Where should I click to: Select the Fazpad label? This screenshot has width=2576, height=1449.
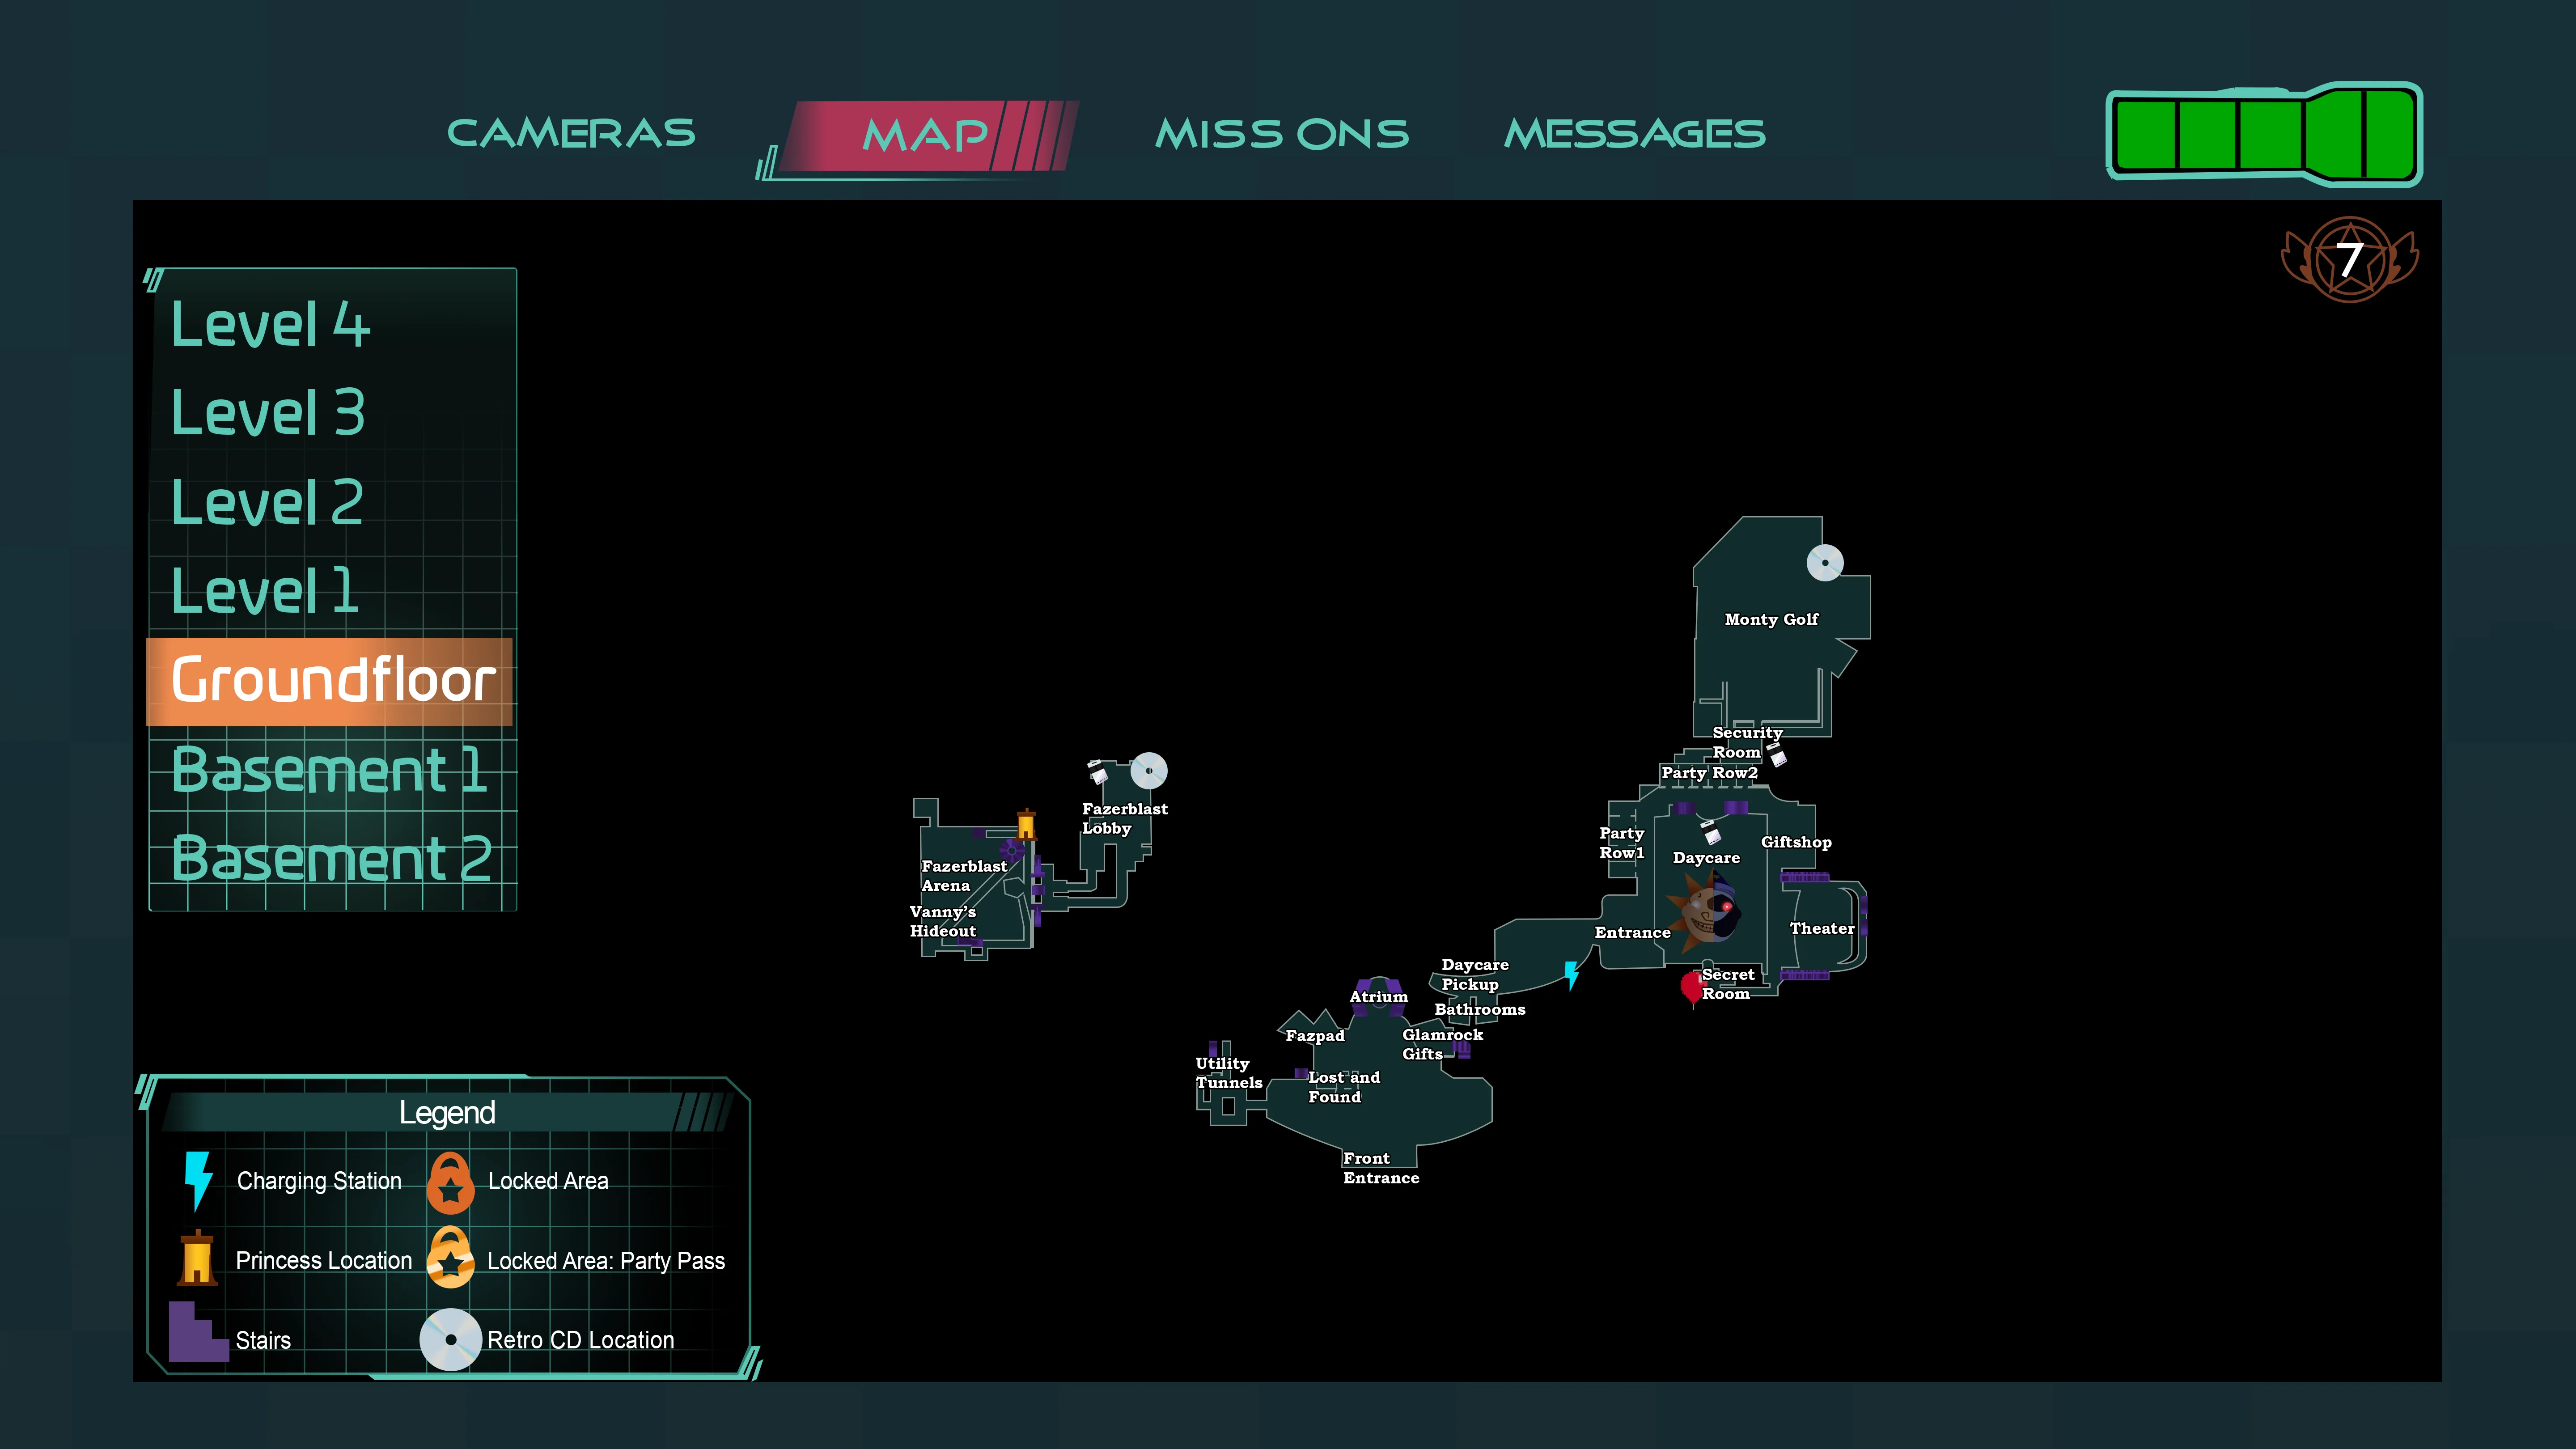(1315, 1036)
